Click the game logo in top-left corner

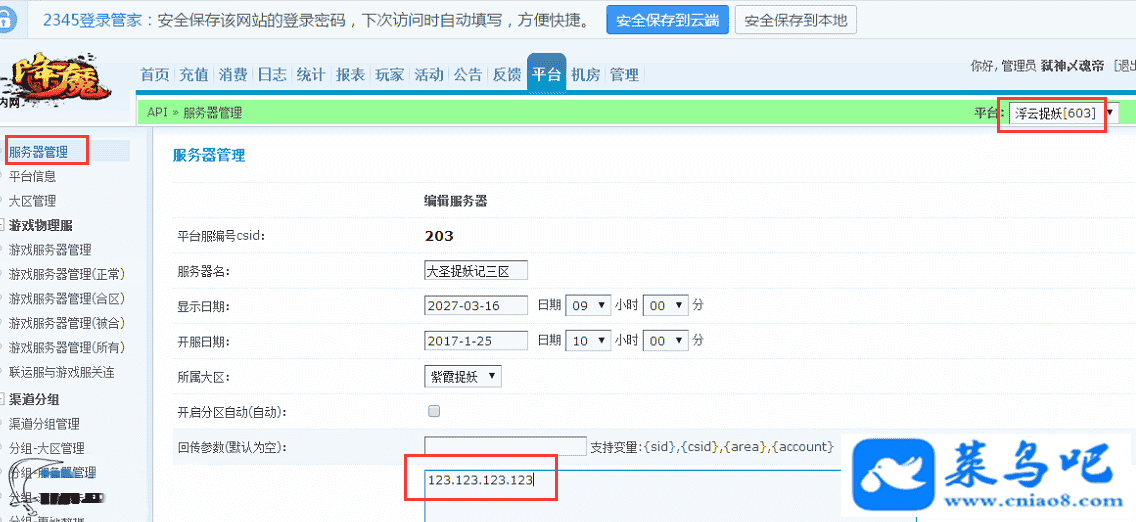58,84
